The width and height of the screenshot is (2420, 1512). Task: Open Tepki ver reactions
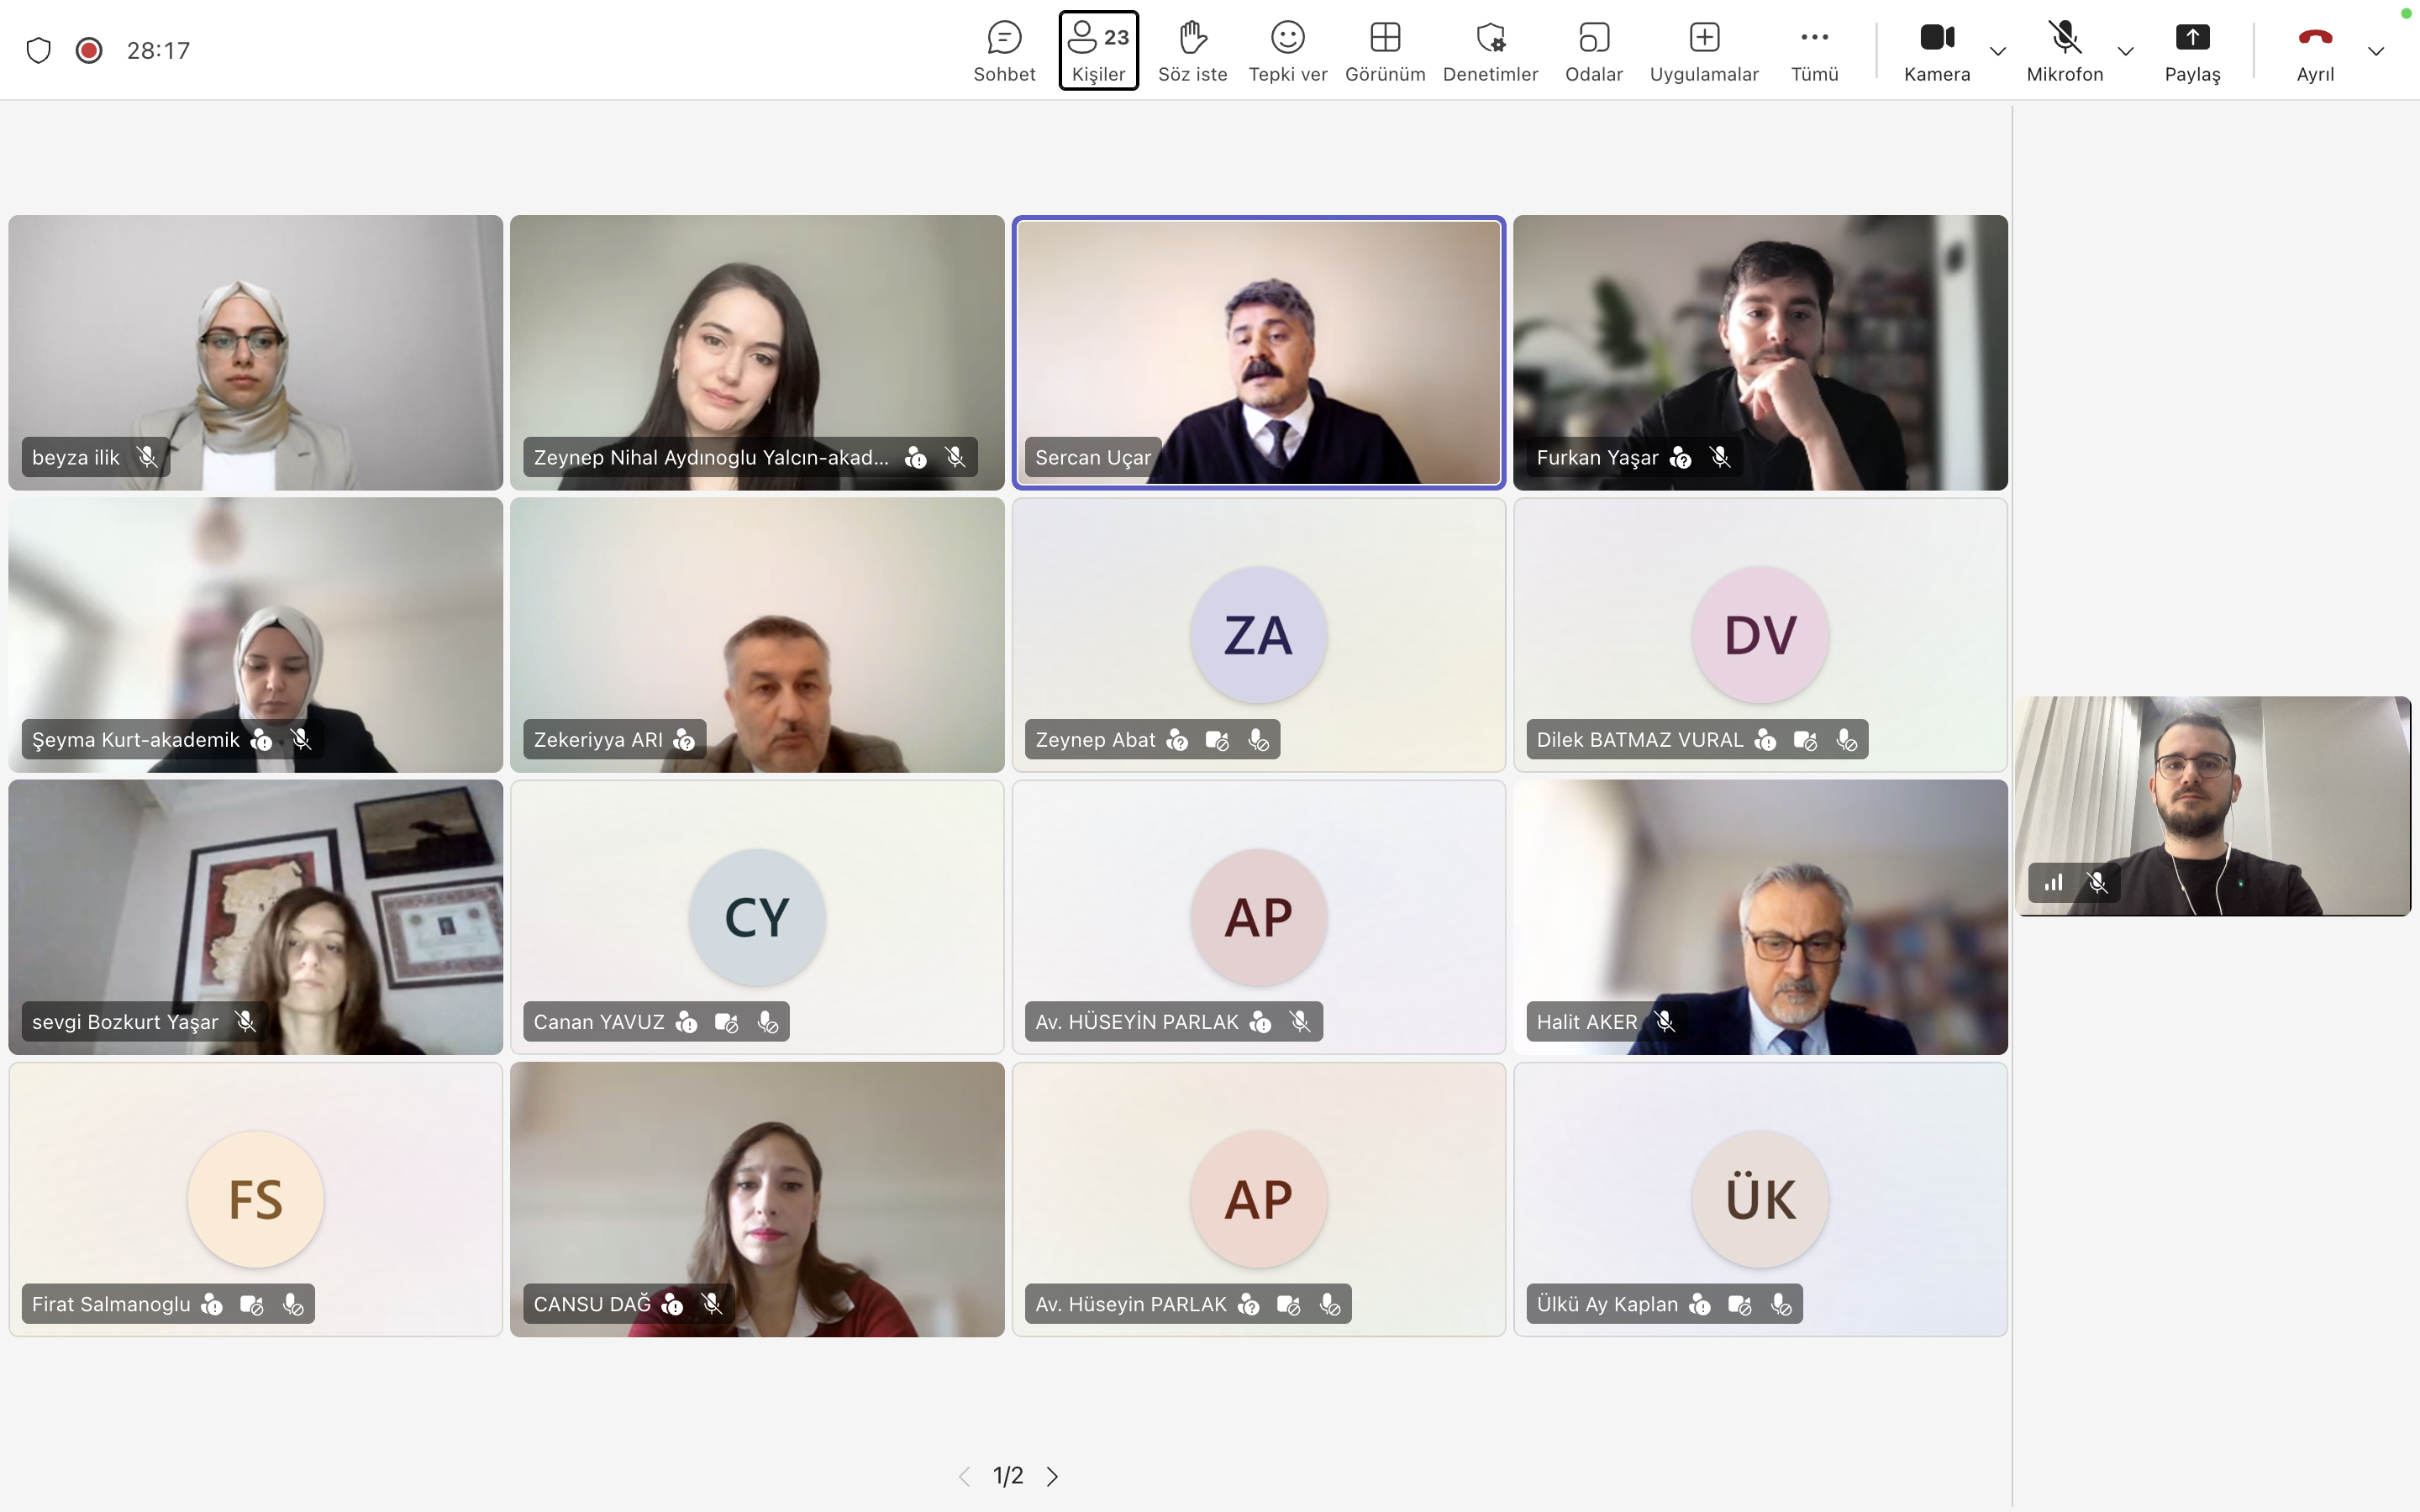click(x=1287, y=50)
